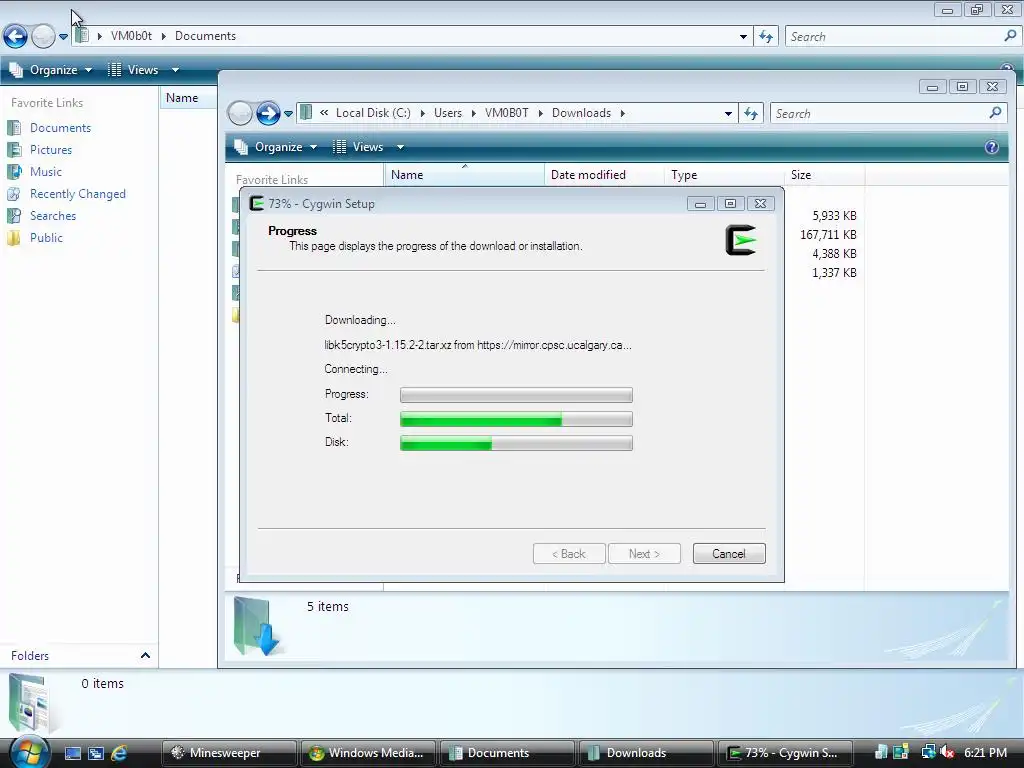This screenshot has width=1024, height=768.
Task: Click the Documents icon in Favorite Links
Action: point(14,128)
